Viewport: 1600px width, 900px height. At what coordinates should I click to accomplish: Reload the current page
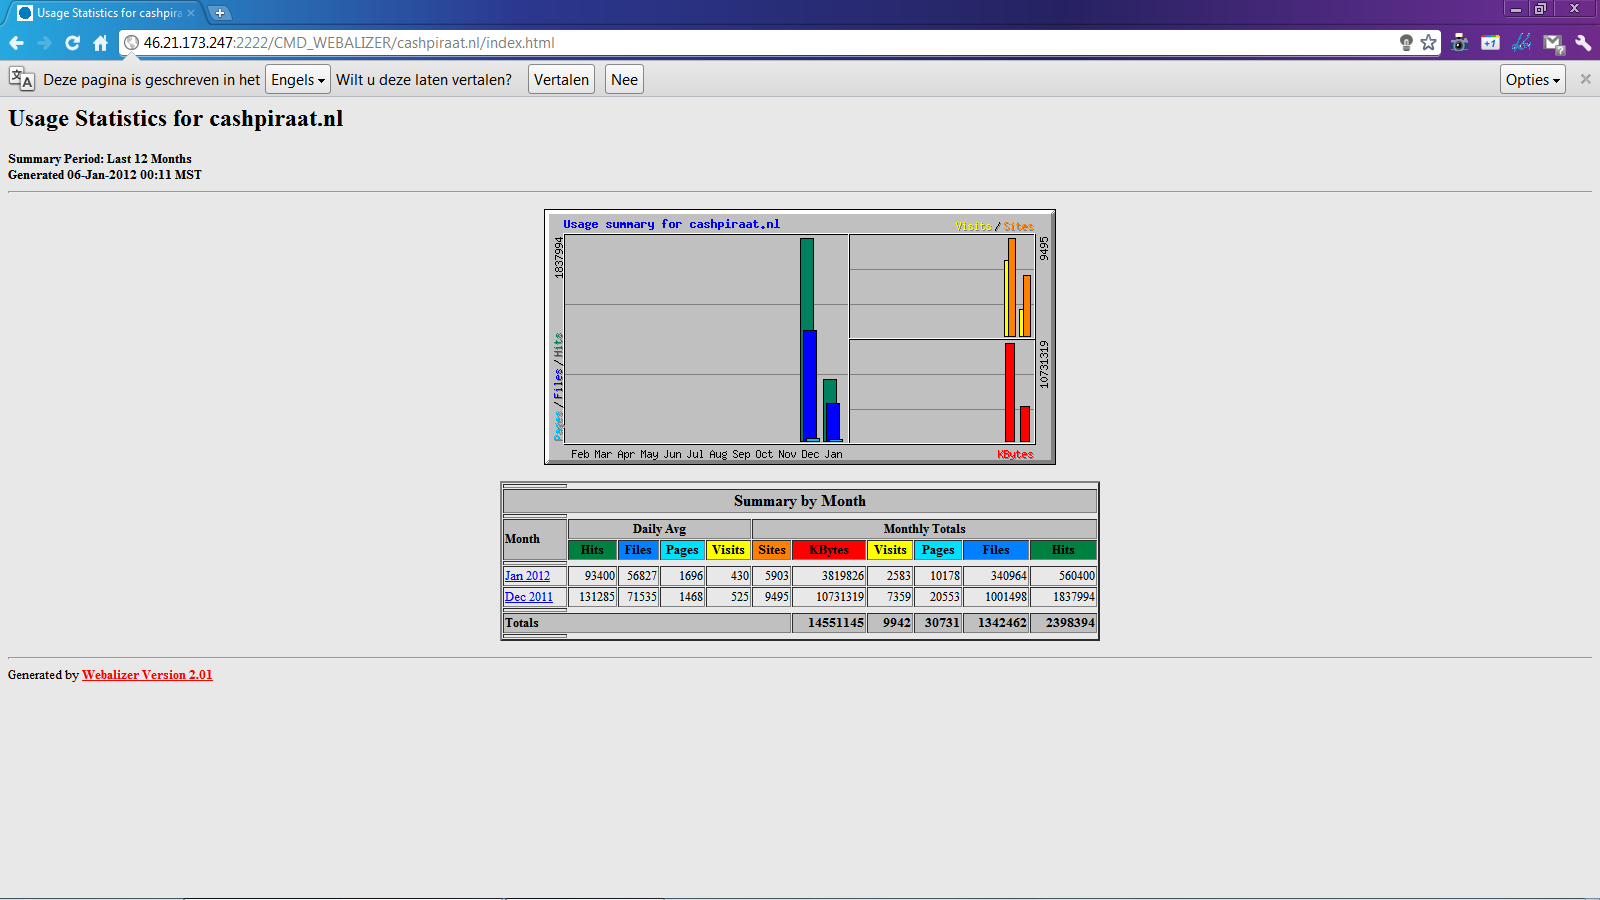[x=72, y=43]
